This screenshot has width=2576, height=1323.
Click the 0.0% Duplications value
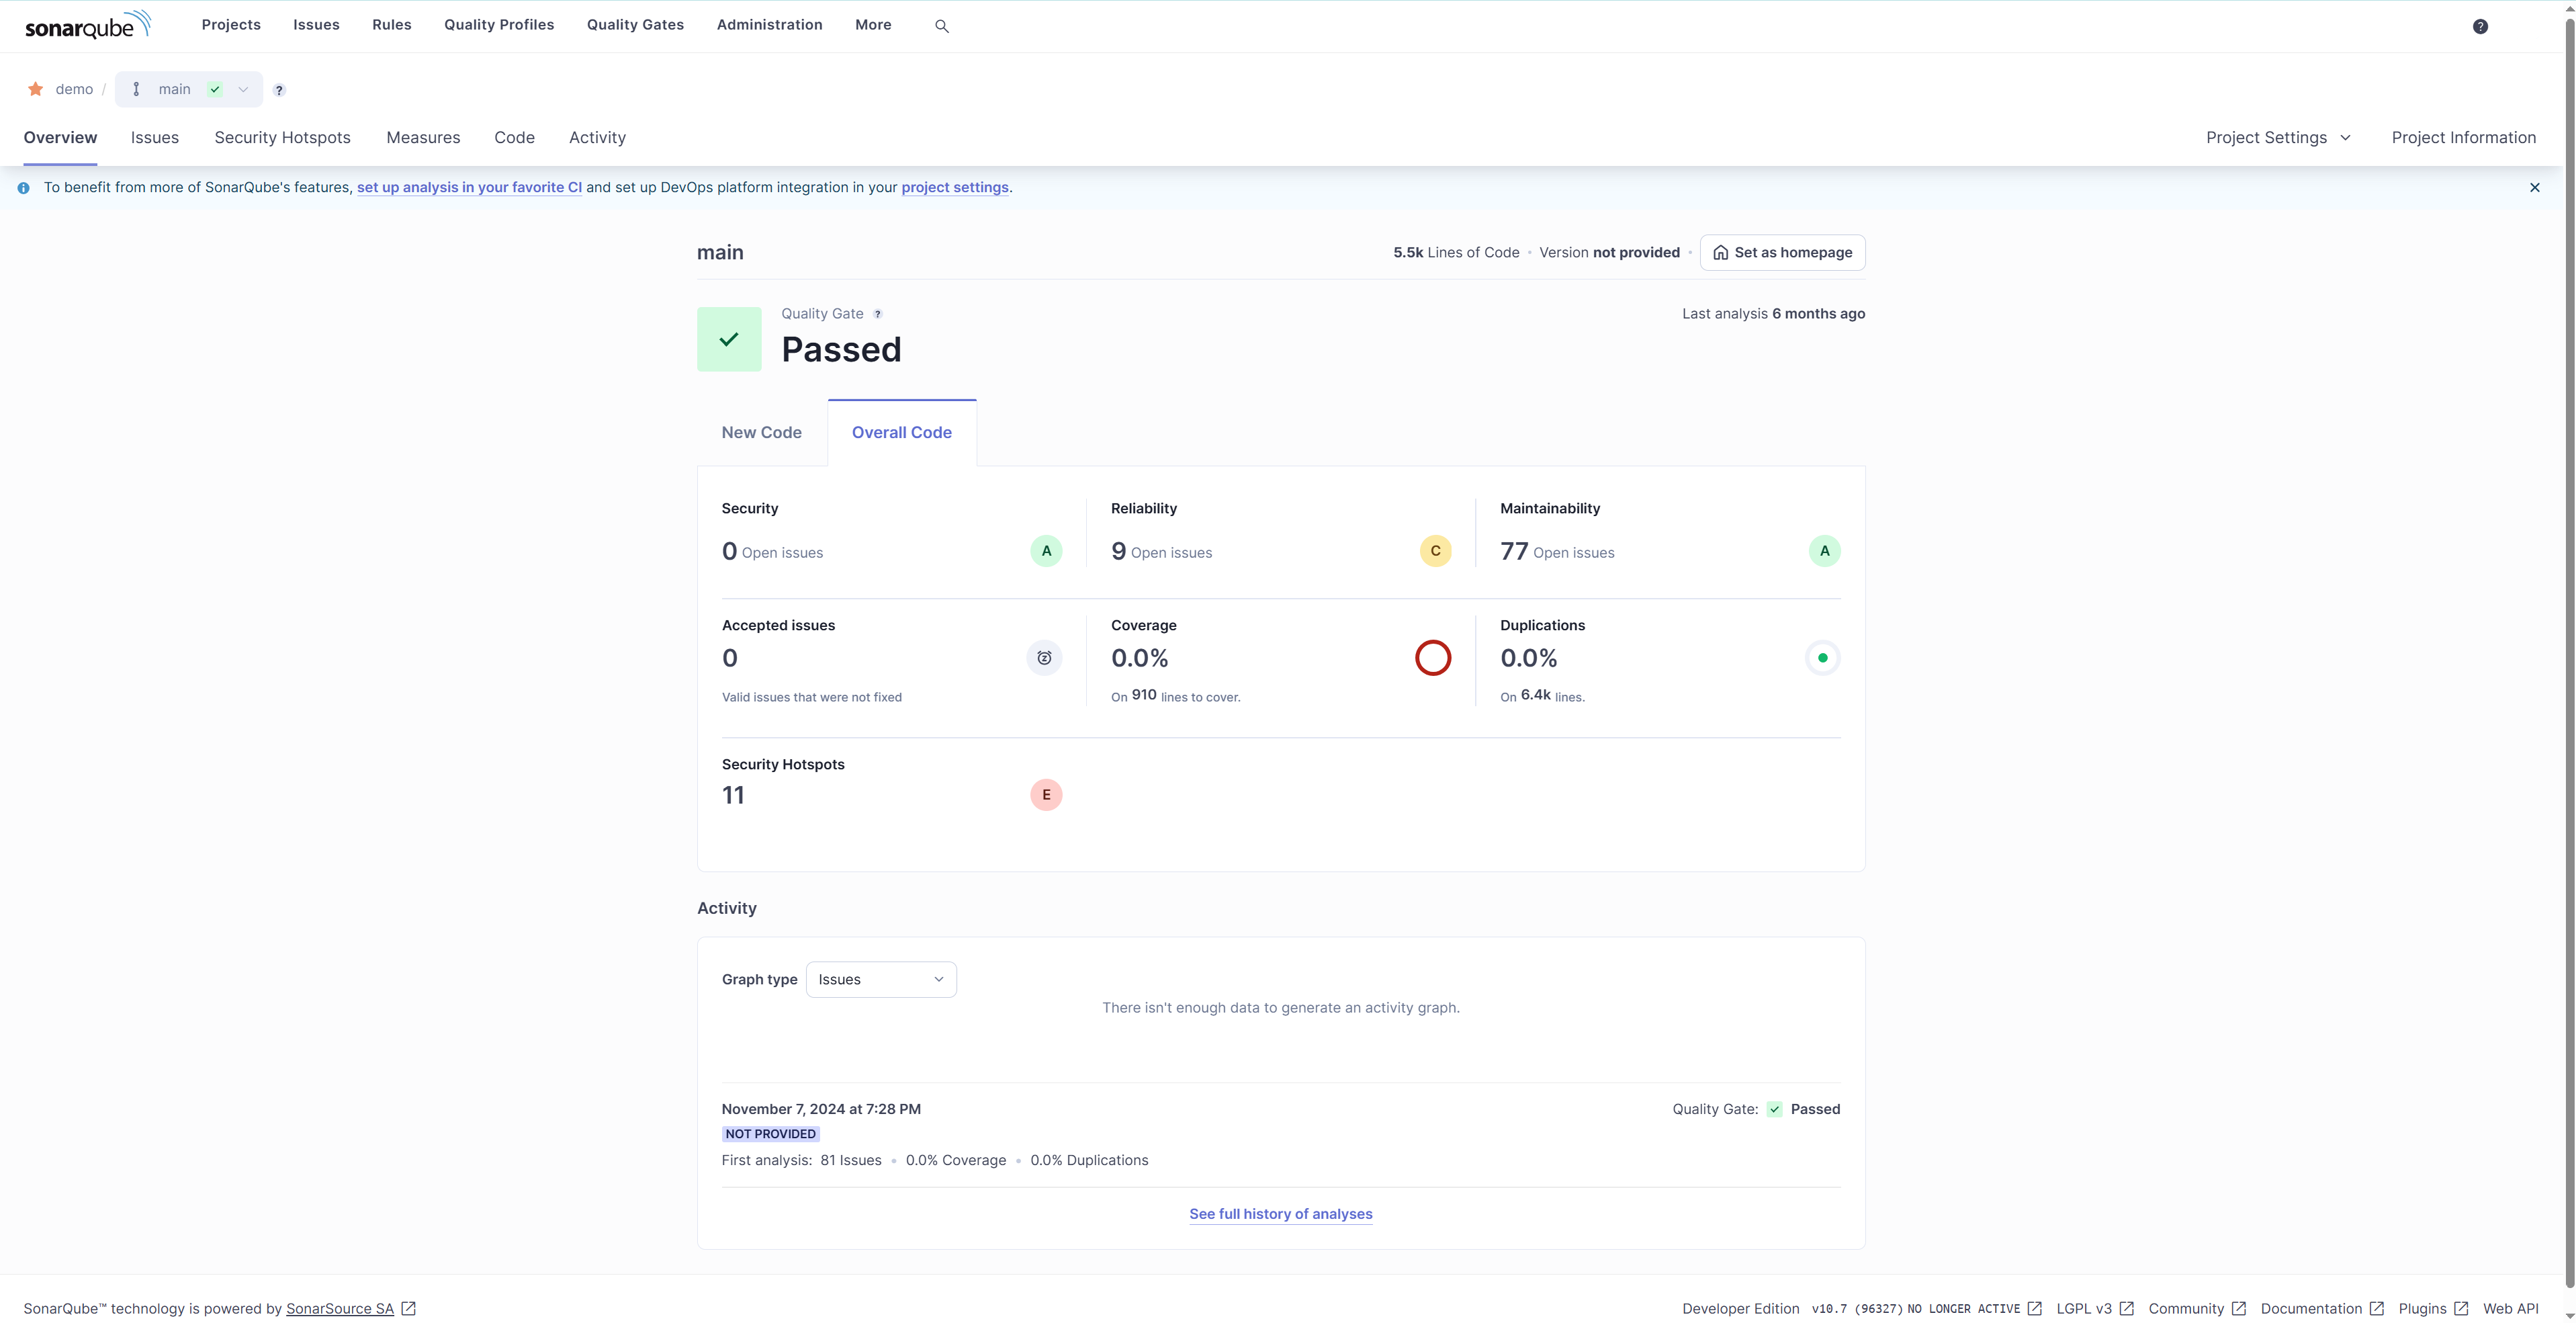(x=1528, y=659)
